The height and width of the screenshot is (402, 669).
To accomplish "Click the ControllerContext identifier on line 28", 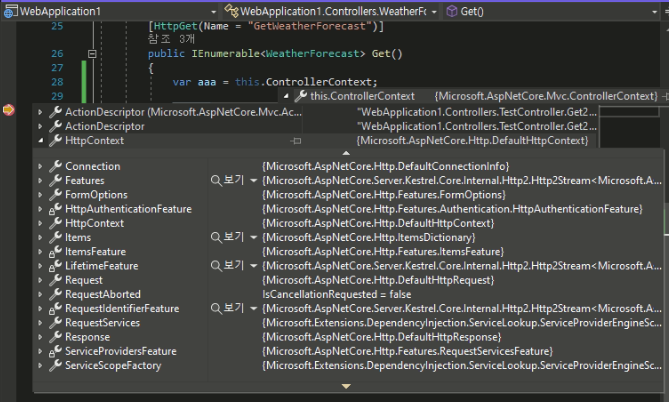I will (x=318, y=82).
